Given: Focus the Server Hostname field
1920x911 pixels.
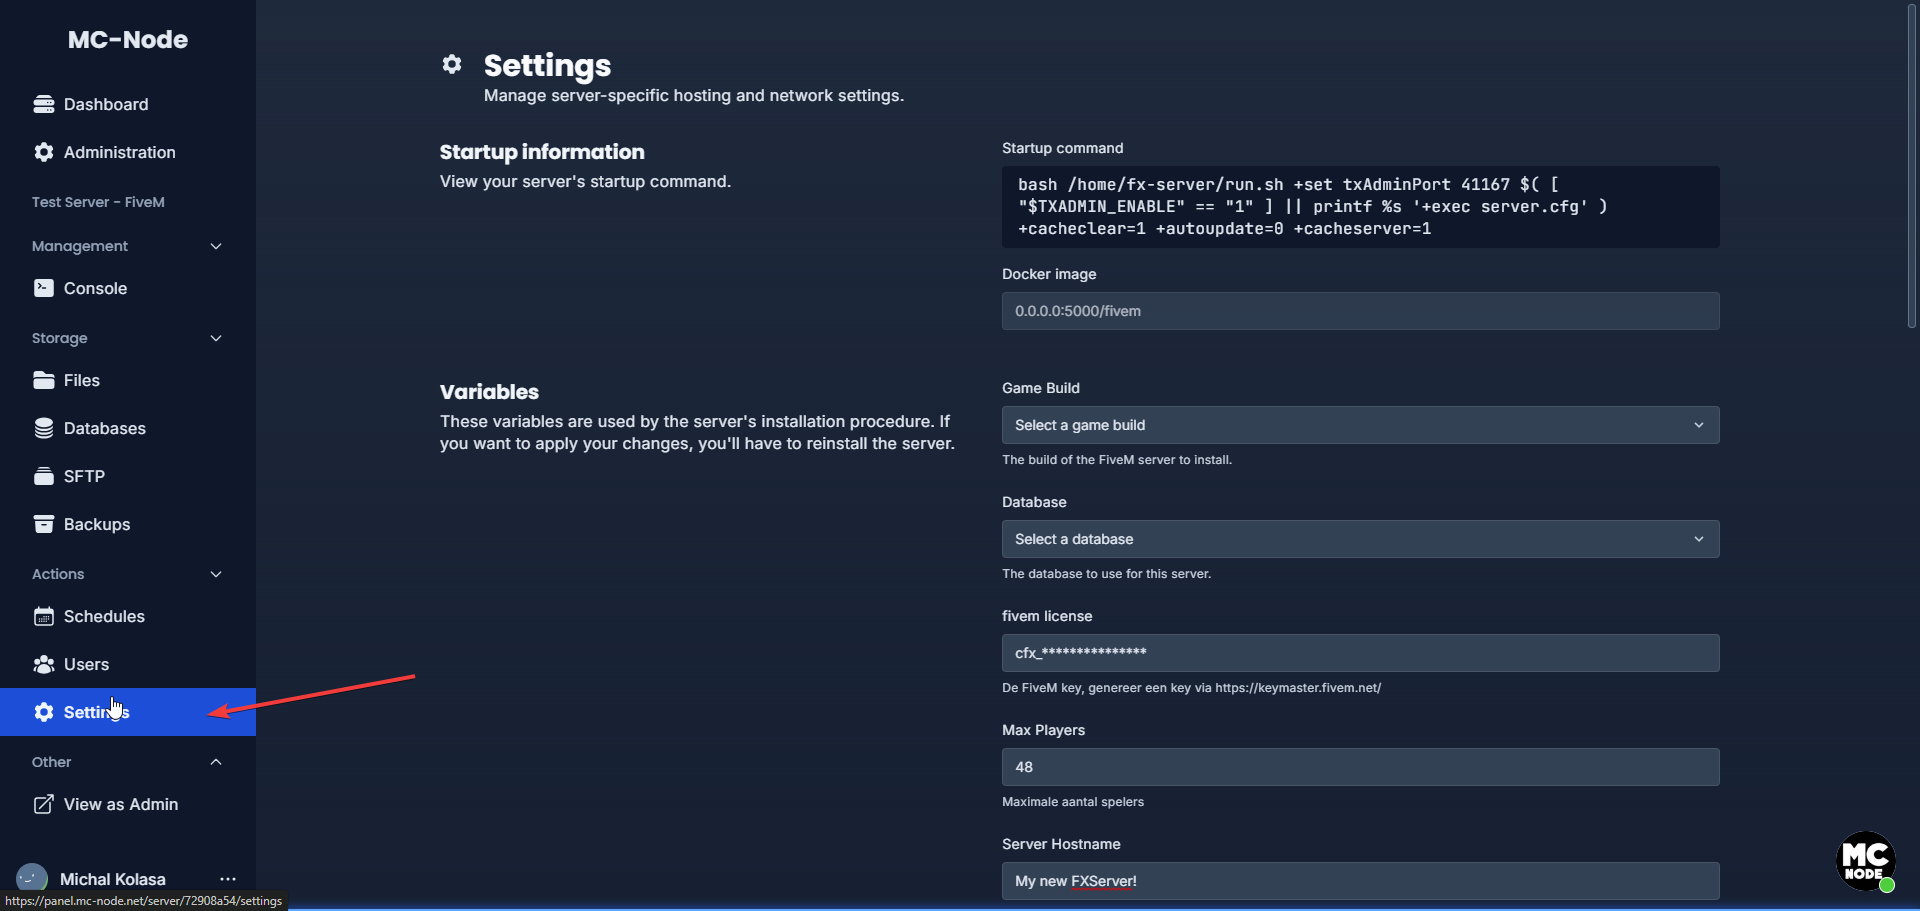Looking at the screenshot, I should (1360, 881).
